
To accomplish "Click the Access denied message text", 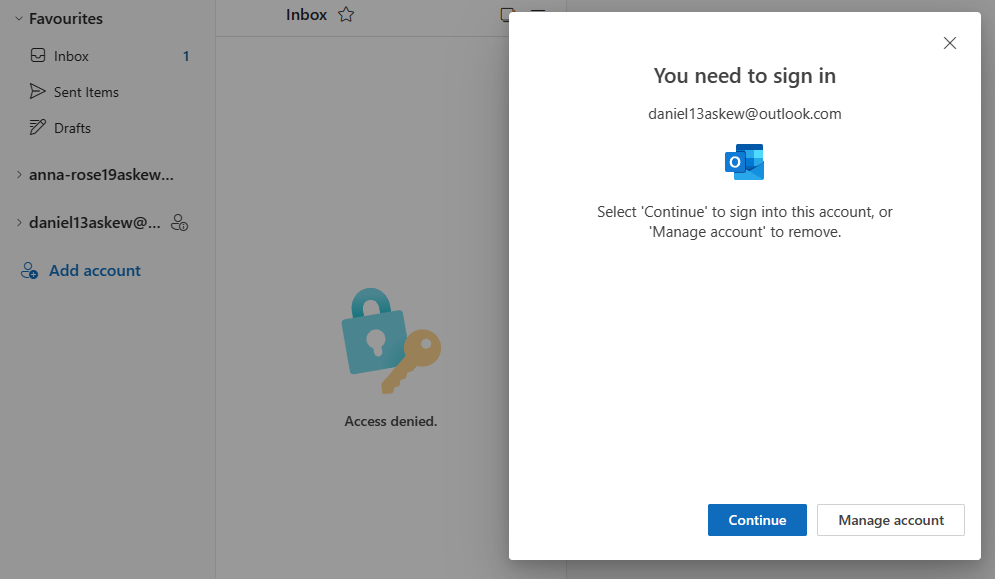I will [391, 421].
